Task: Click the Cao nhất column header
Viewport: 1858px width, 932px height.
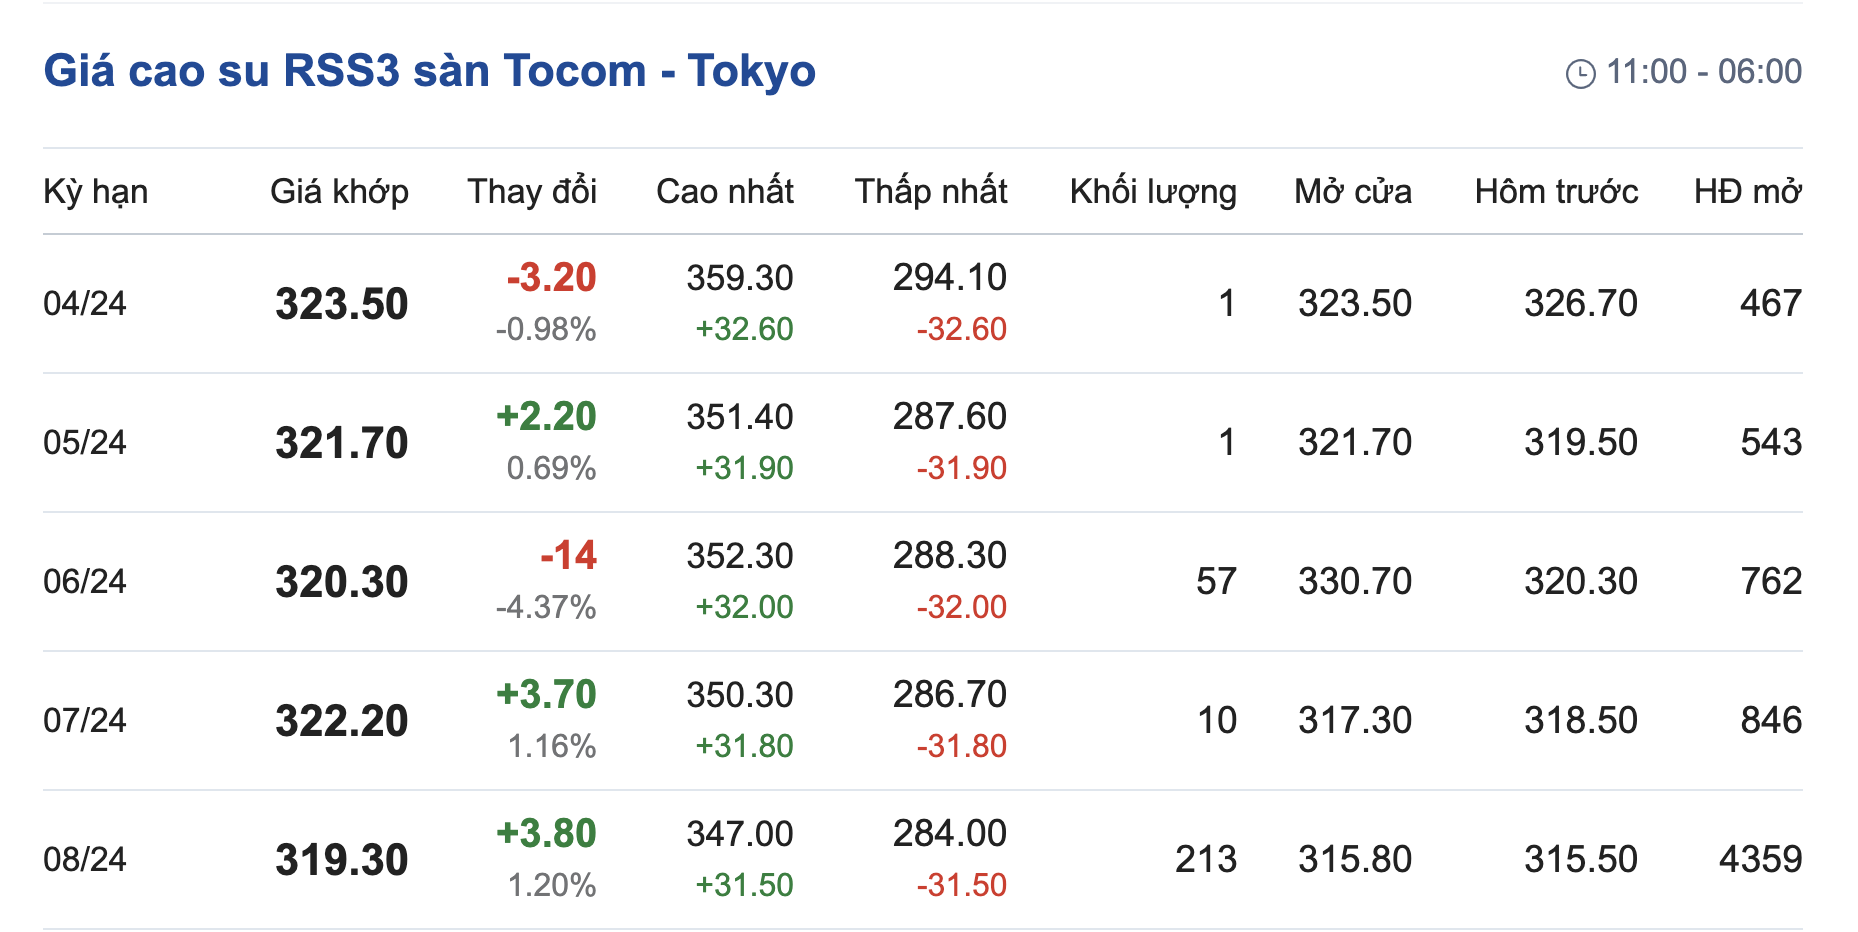Action: pos(724,191)
